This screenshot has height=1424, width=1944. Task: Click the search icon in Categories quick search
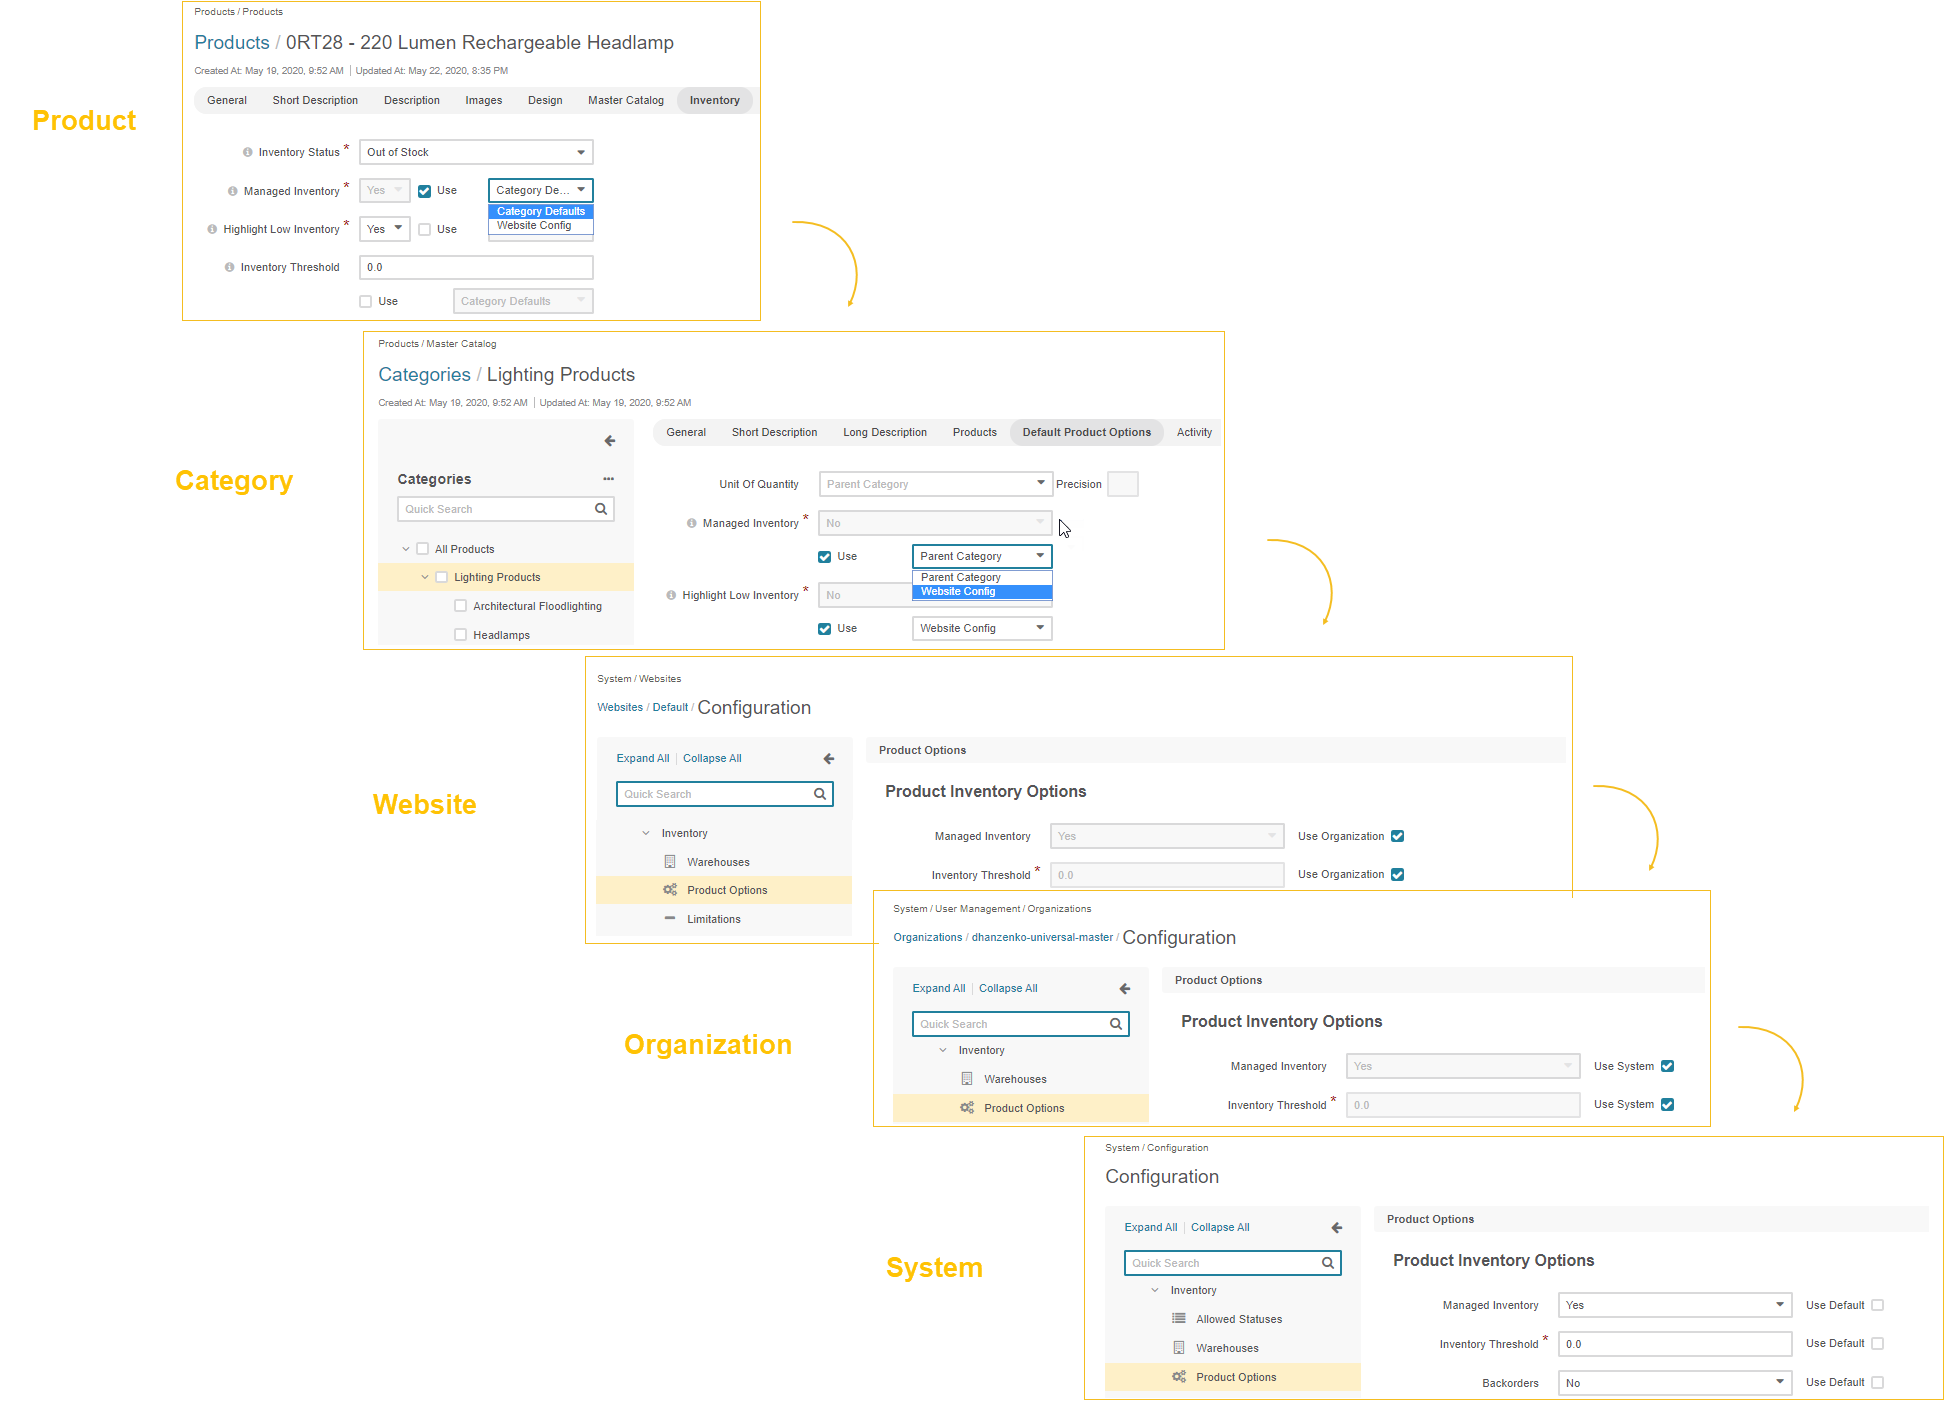click(x=601, y=509)
